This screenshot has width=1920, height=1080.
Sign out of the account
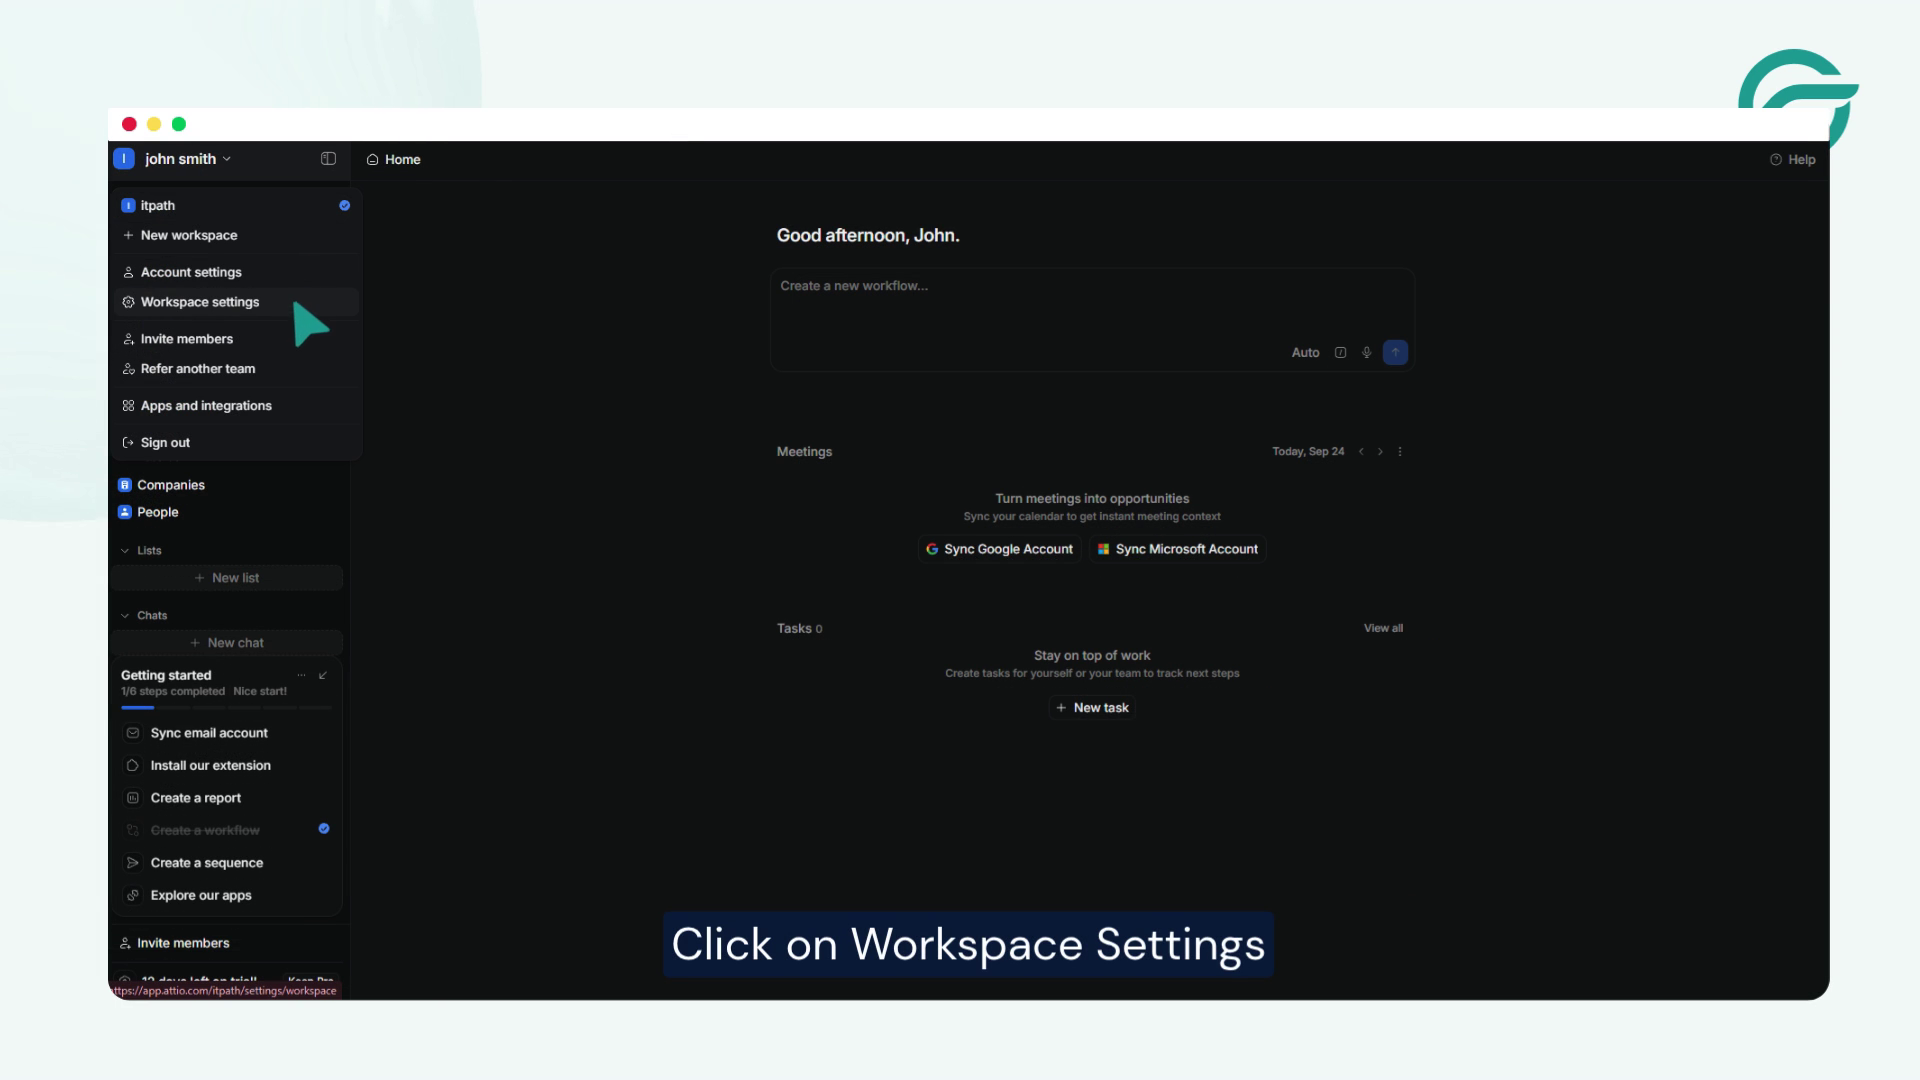coord(236,443)
